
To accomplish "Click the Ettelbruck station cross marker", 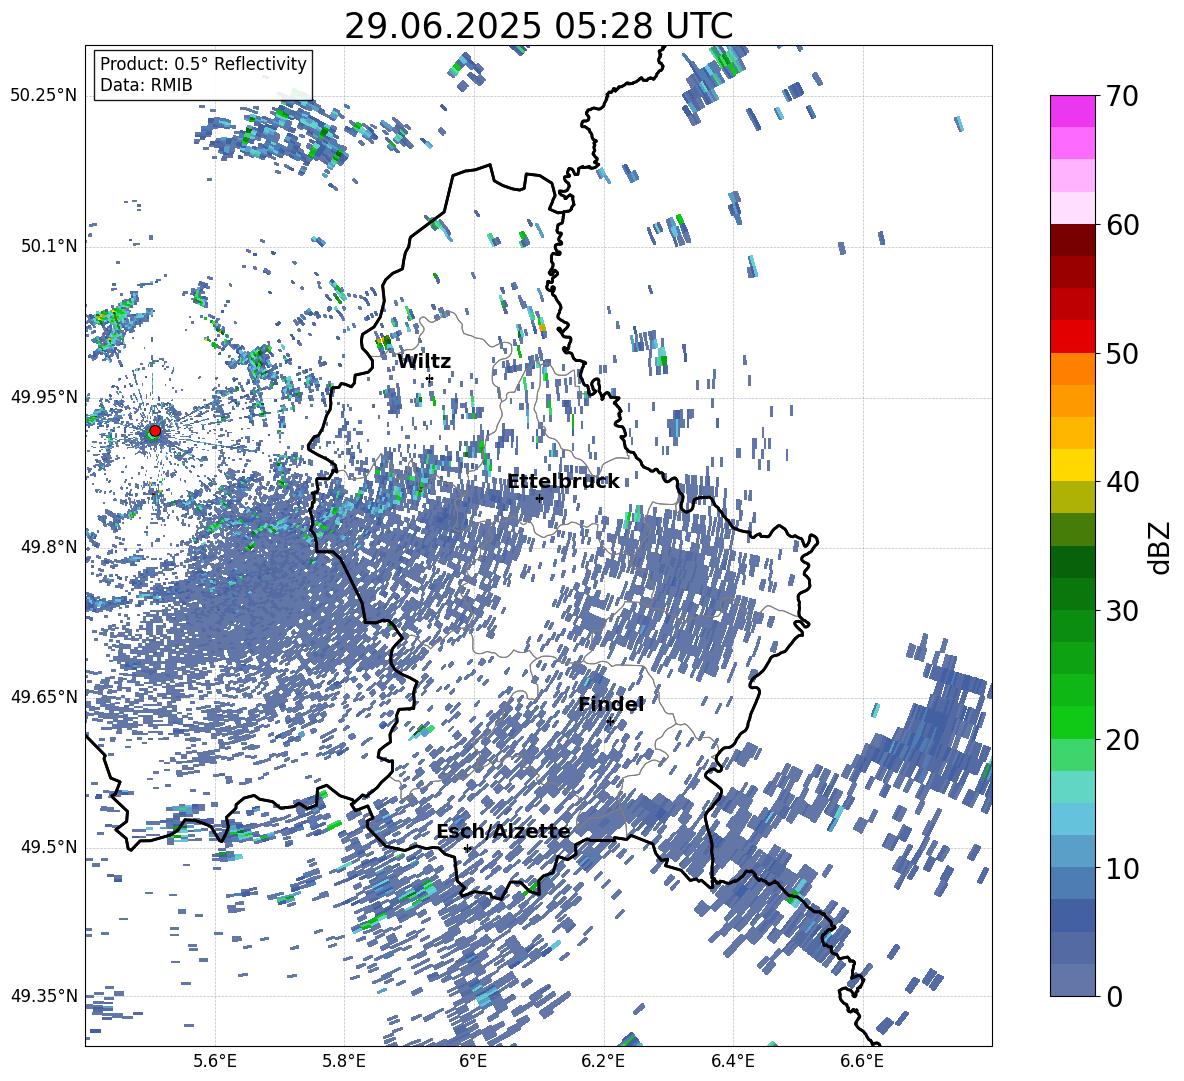I will 539,498.
